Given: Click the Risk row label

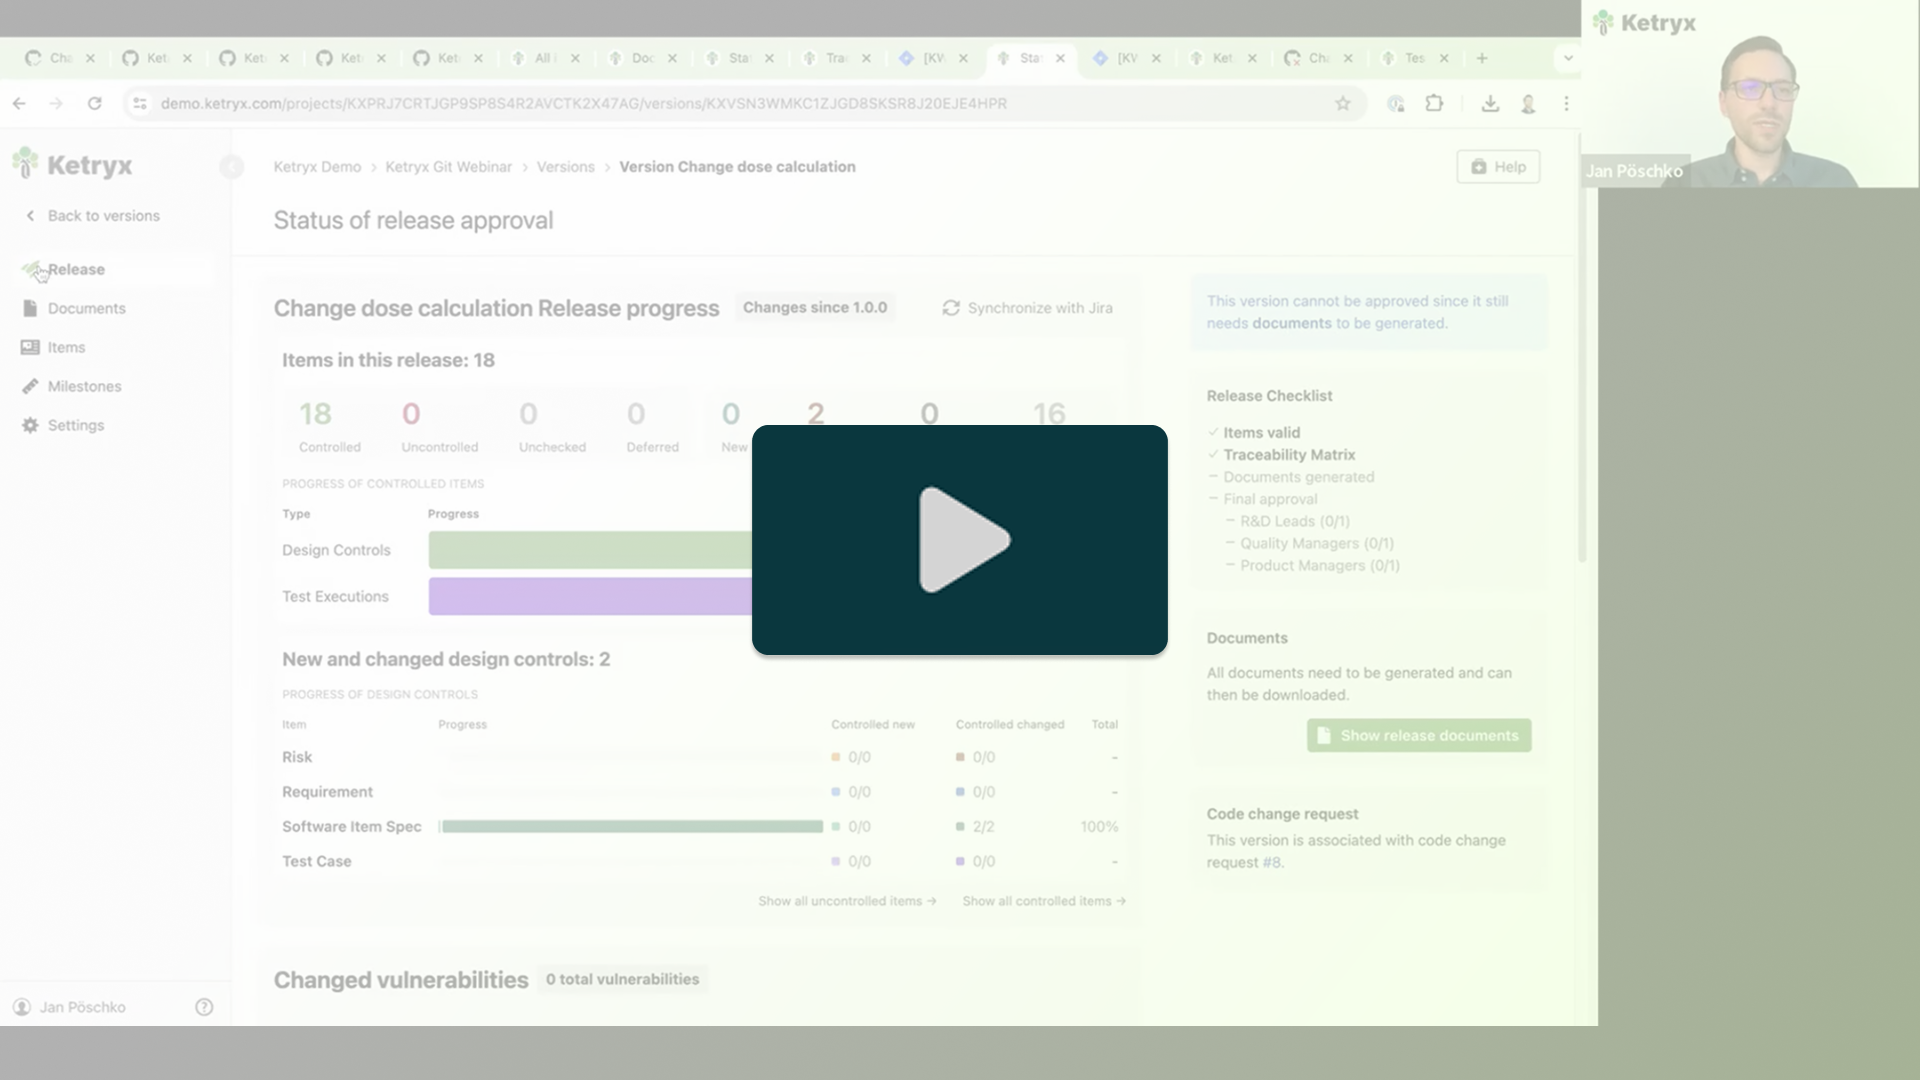Looking at the screenshot, I should coord(297,757).
